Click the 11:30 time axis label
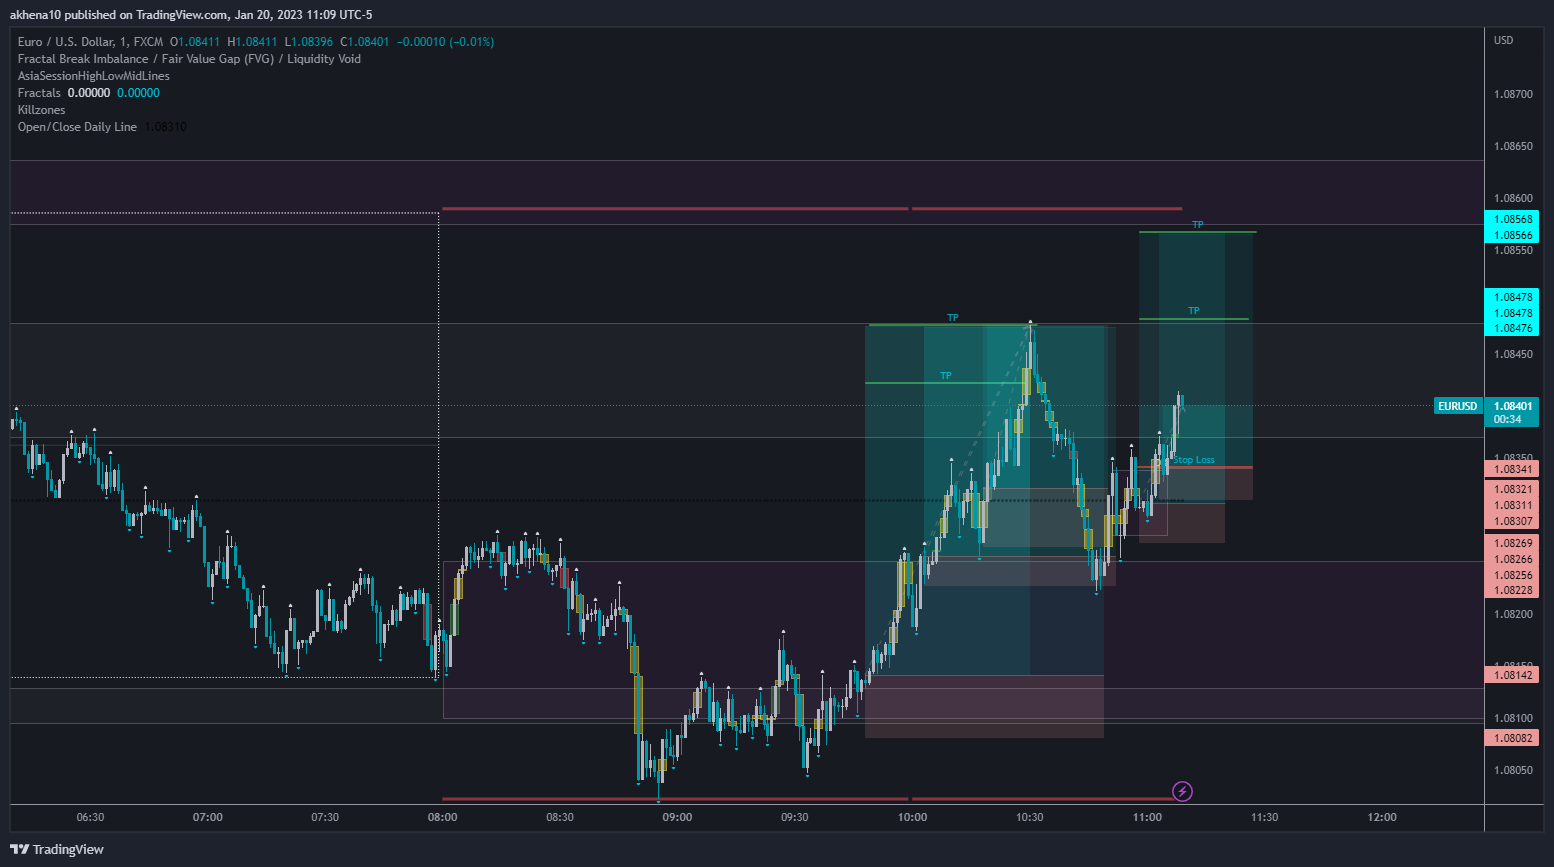1554x867 pixels. point(1265,817)
